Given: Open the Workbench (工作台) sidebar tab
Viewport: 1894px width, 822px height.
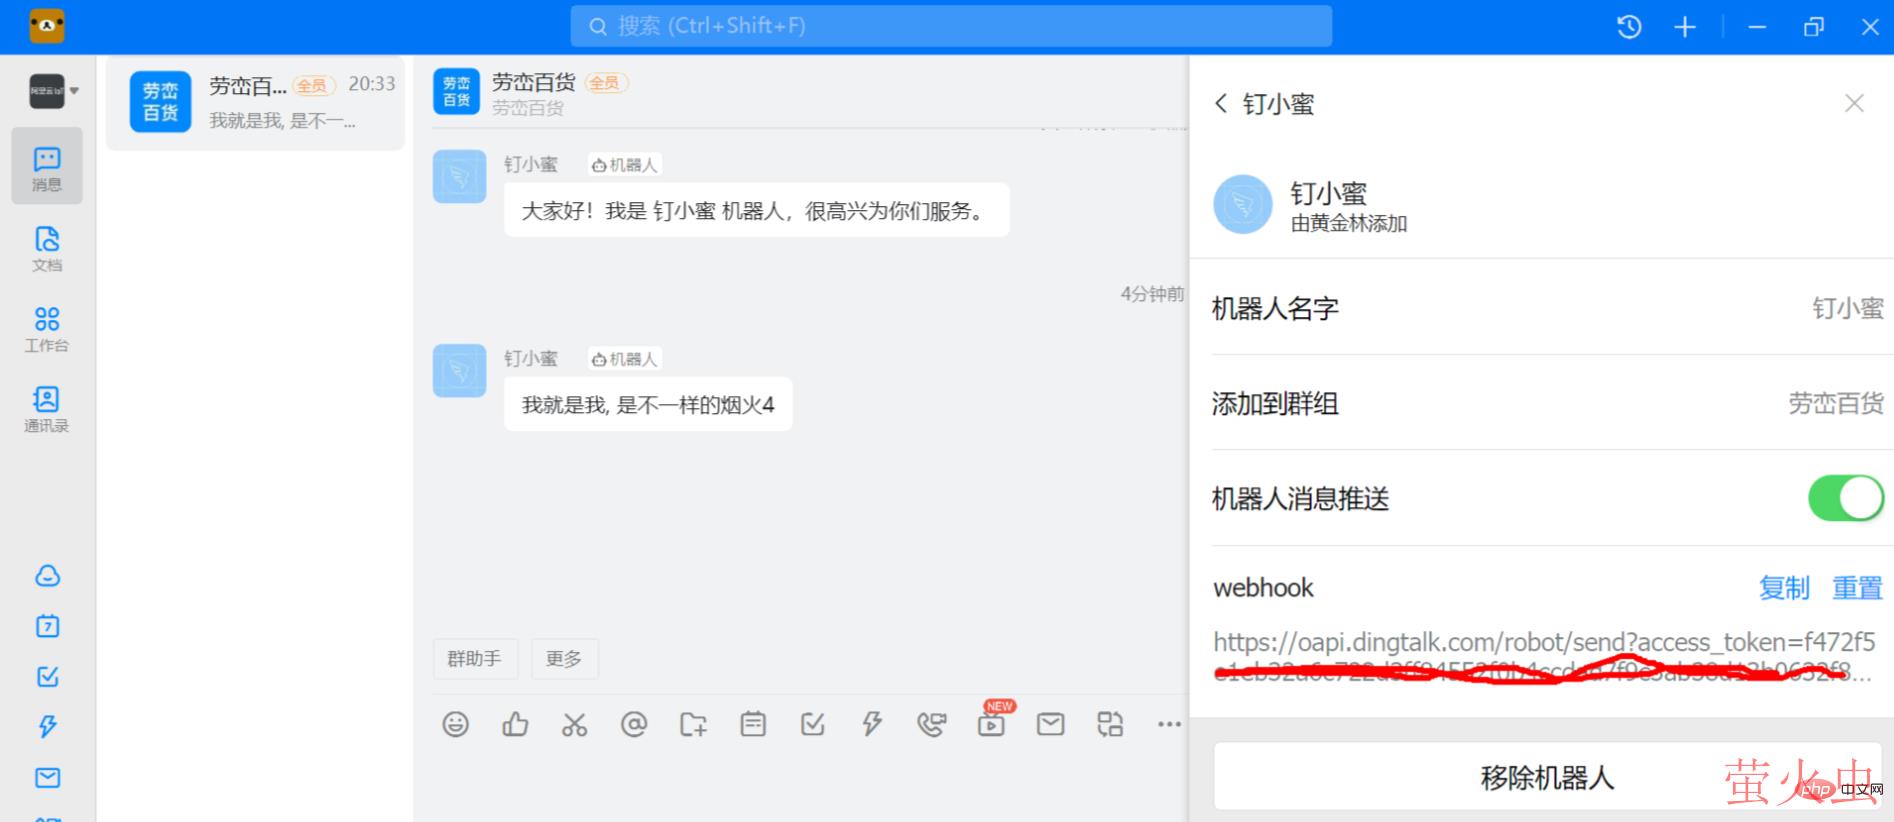Looking at the screenshot, I should tap(47, 329).
